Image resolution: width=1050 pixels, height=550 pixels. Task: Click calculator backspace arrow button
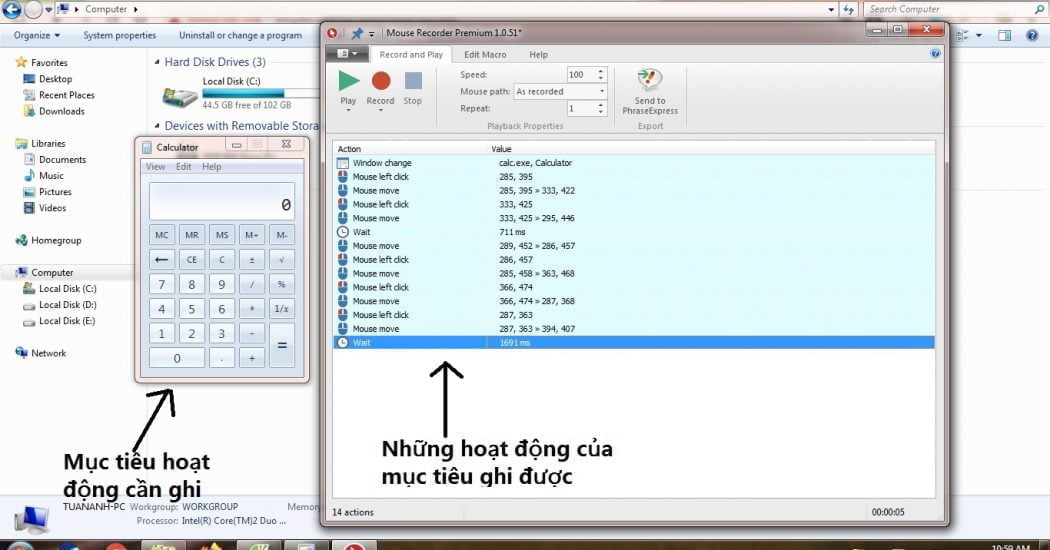click(x=161, y=259)
